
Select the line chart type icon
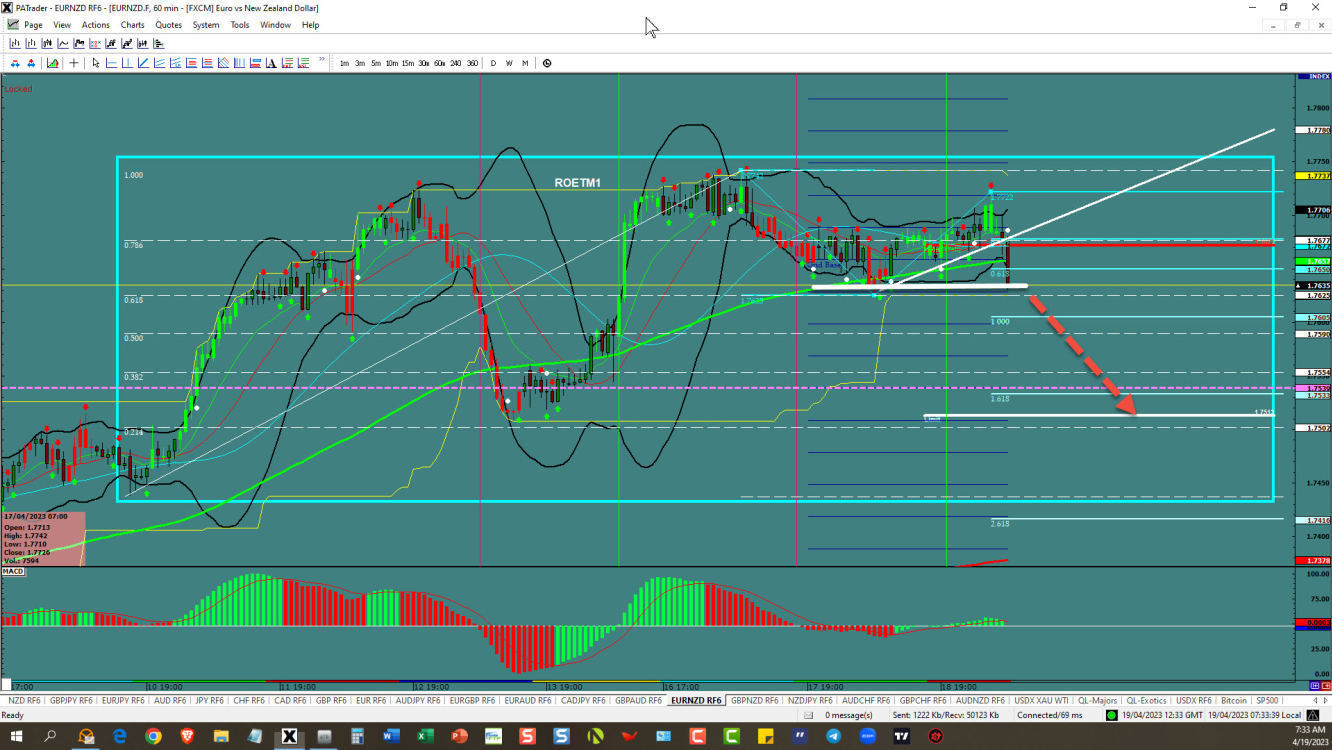63,44
